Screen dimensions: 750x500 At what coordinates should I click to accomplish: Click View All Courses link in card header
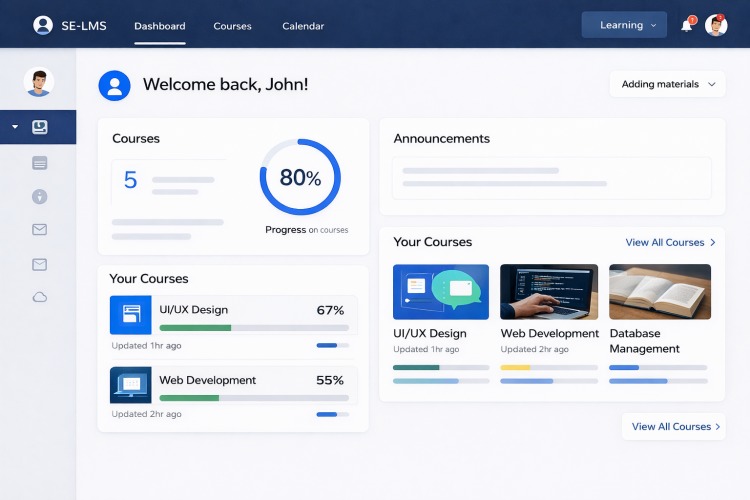point(671,243)
